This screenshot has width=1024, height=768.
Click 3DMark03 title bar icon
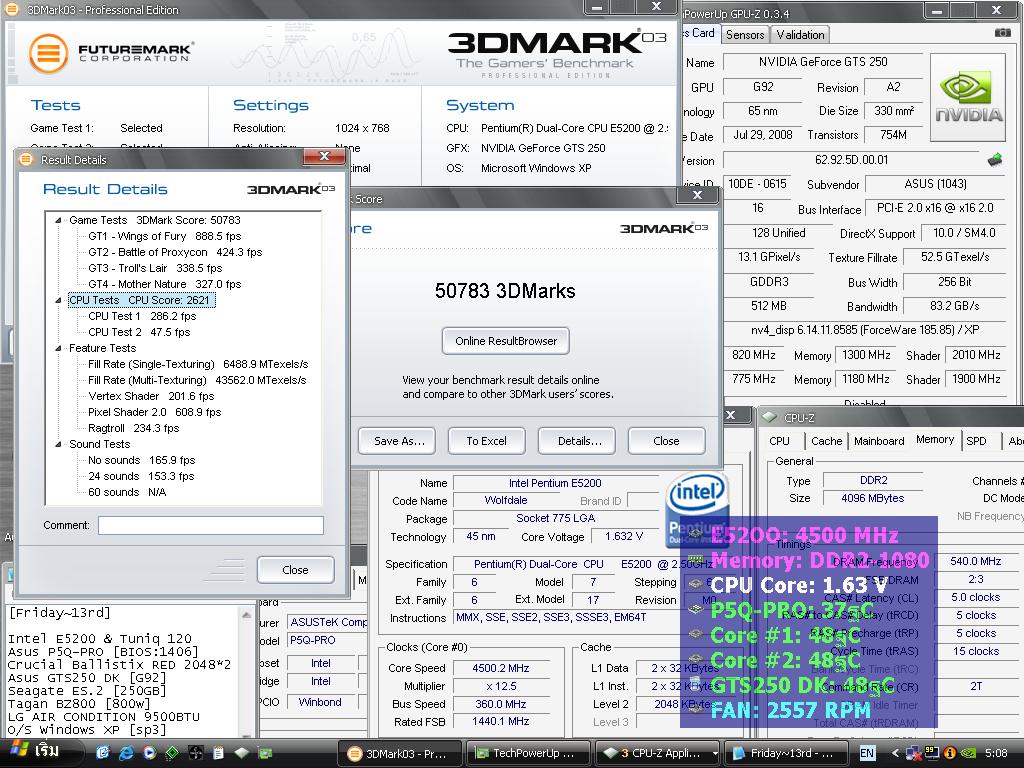13,10
